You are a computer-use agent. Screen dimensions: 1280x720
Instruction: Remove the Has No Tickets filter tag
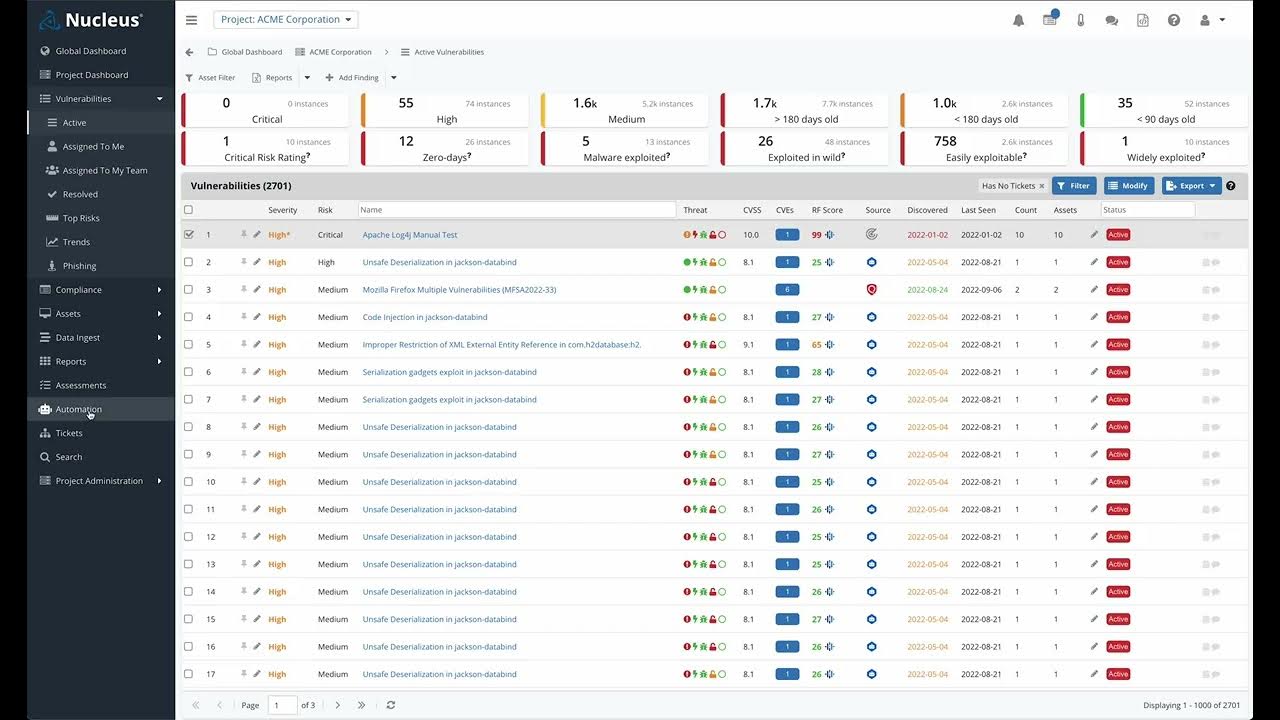(x=1041, y=186)
